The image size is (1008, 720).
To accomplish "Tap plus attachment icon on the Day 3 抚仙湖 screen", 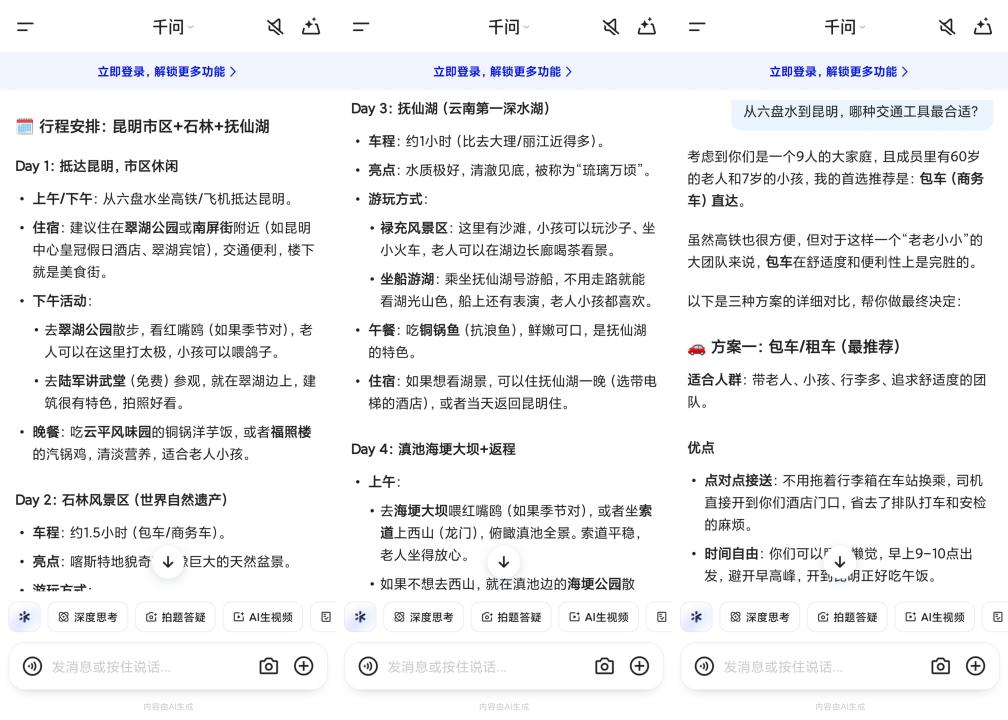I will (639, 666).
